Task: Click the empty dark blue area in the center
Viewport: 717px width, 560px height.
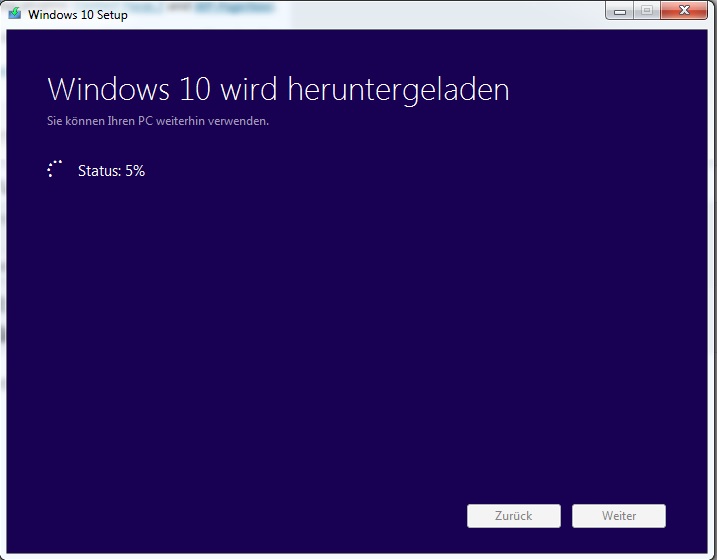Action: point(357,320)
